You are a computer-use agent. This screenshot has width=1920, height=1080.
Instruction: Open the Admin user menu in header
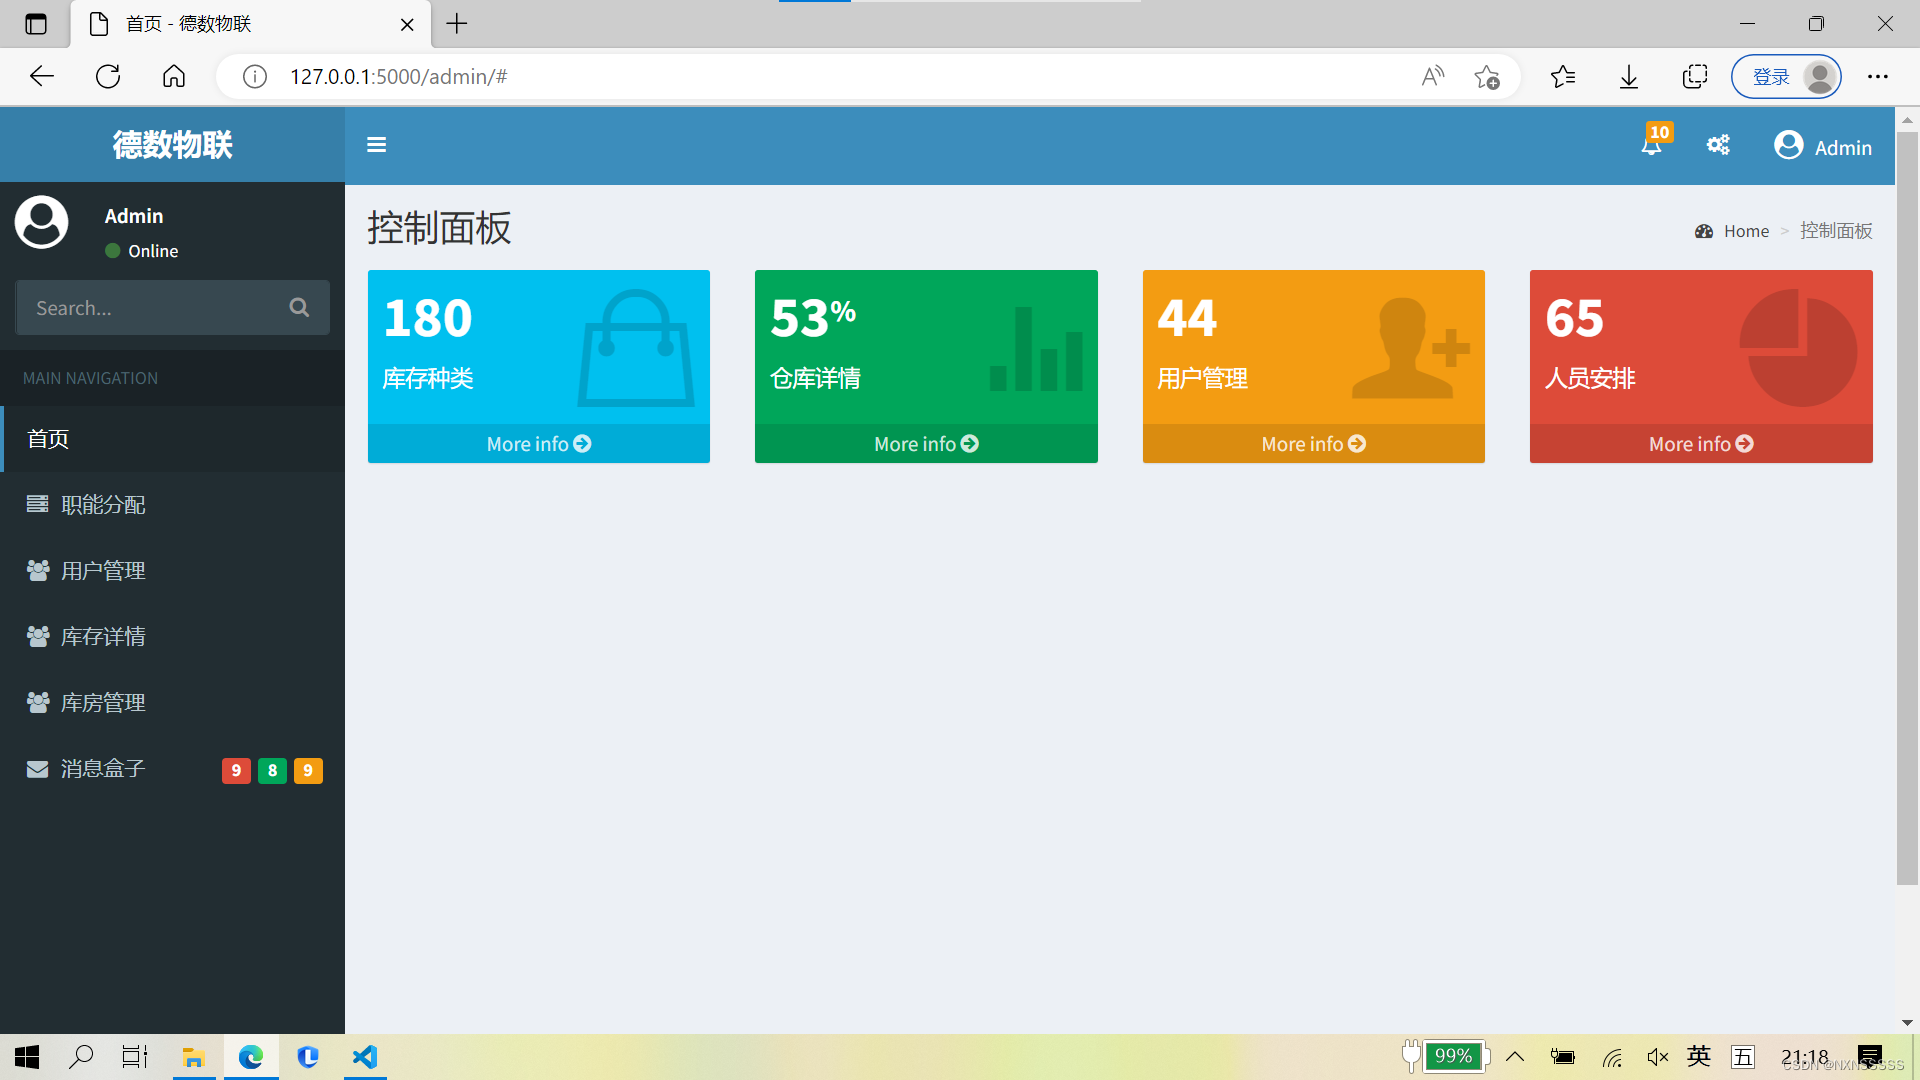click(x=1823, y=146)
